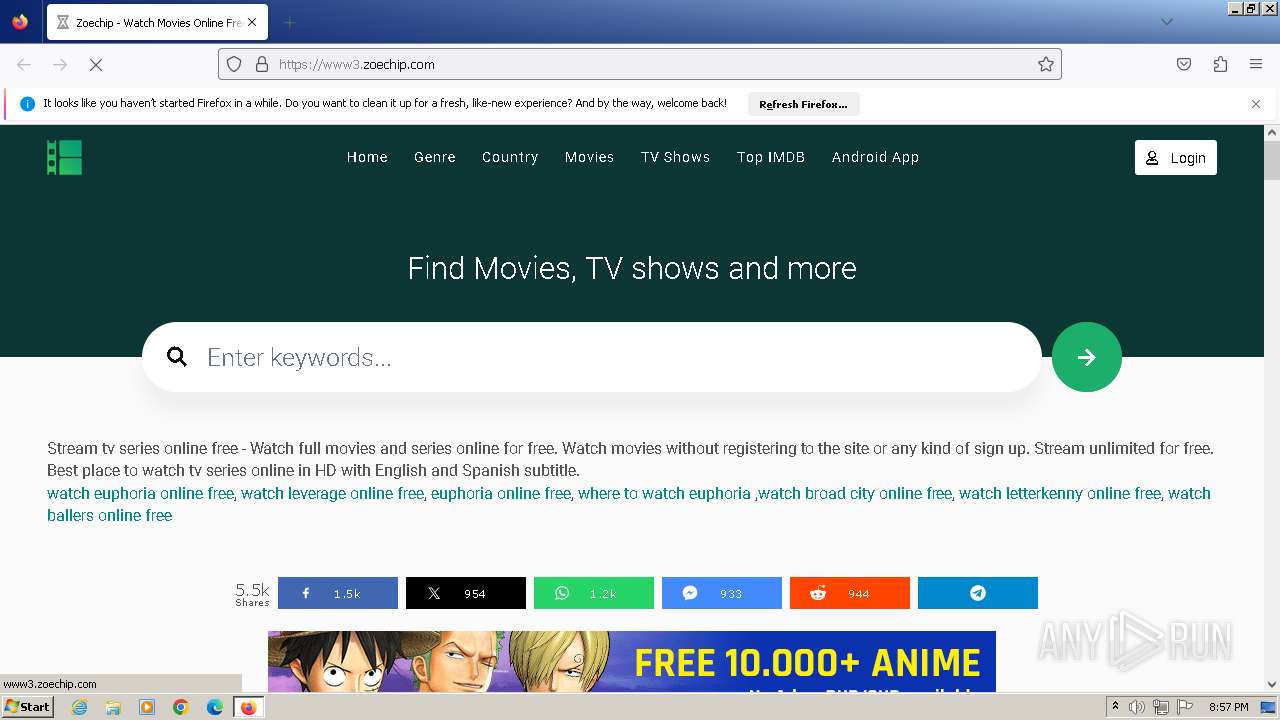Go to the Movies section
1280x720 pixels.
tap(589, 157)
